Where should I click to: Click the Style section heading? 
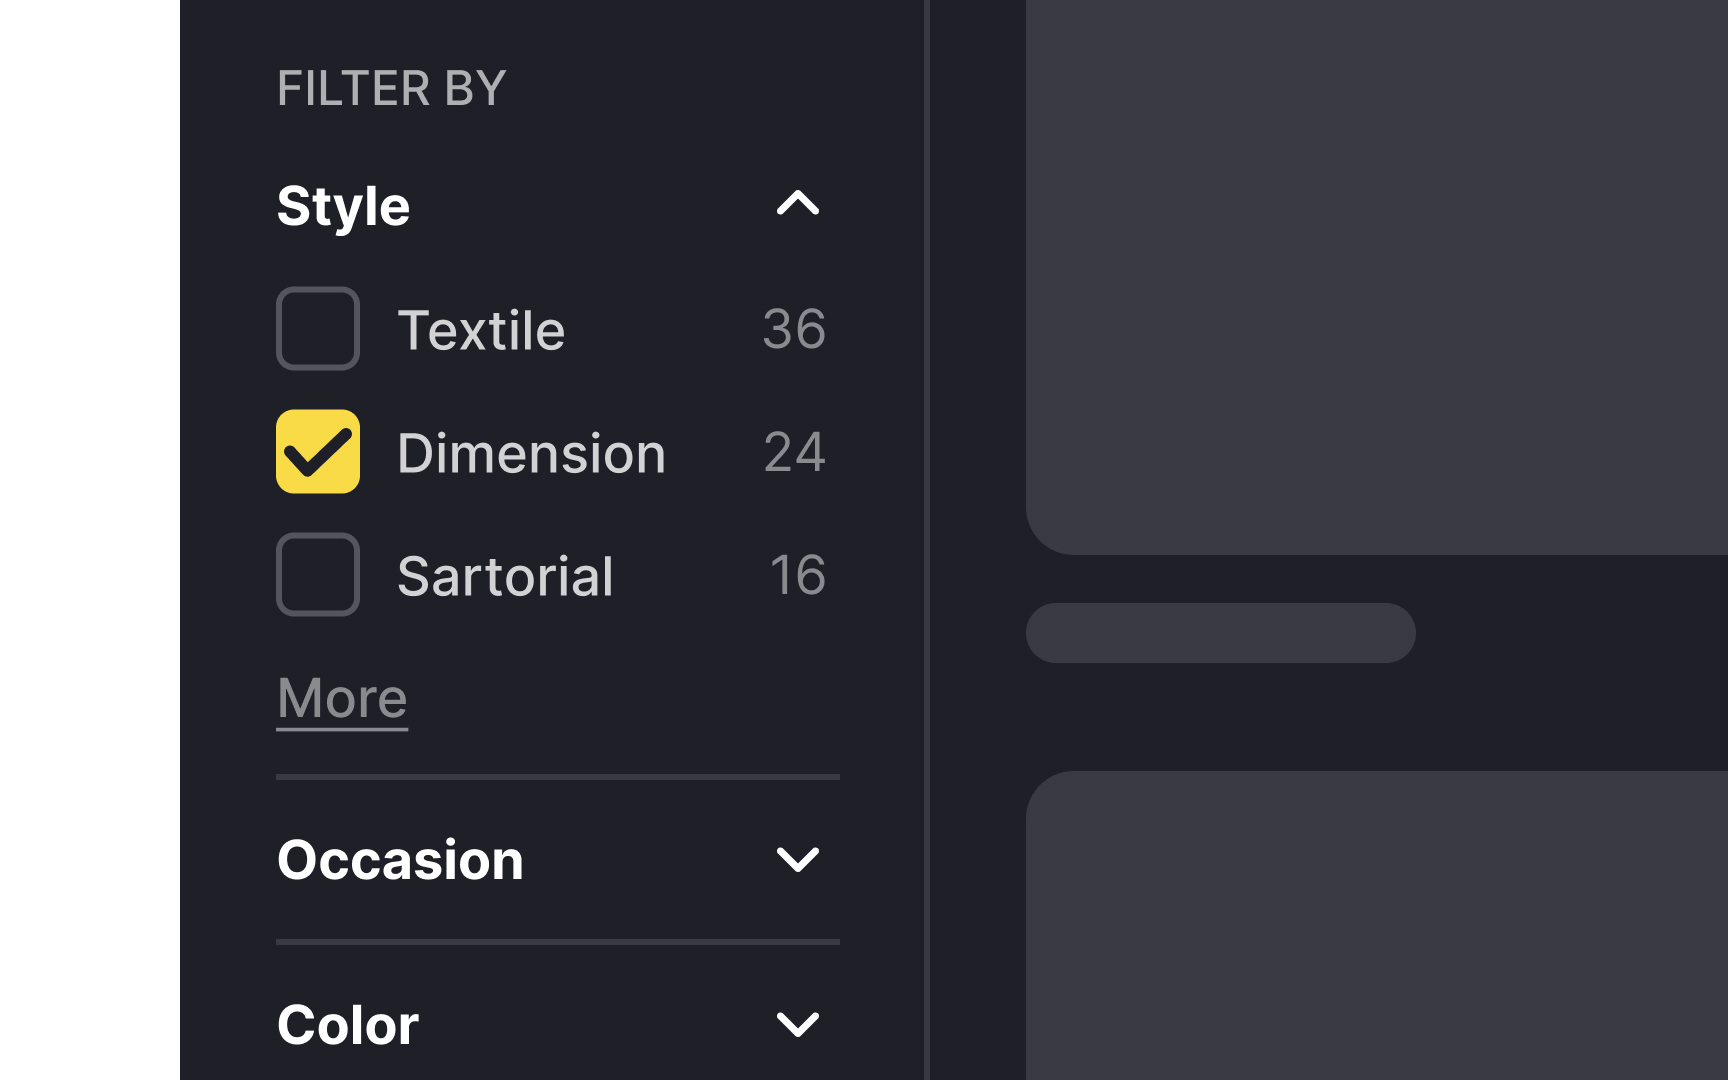(343, 206)
